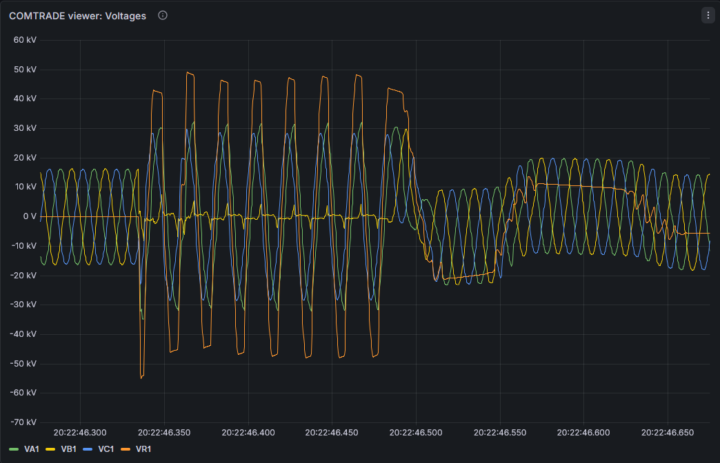This screenshot has height=463, width=720.
Task: Click the 60 kV y-axis label
Action: coord(25,40)
